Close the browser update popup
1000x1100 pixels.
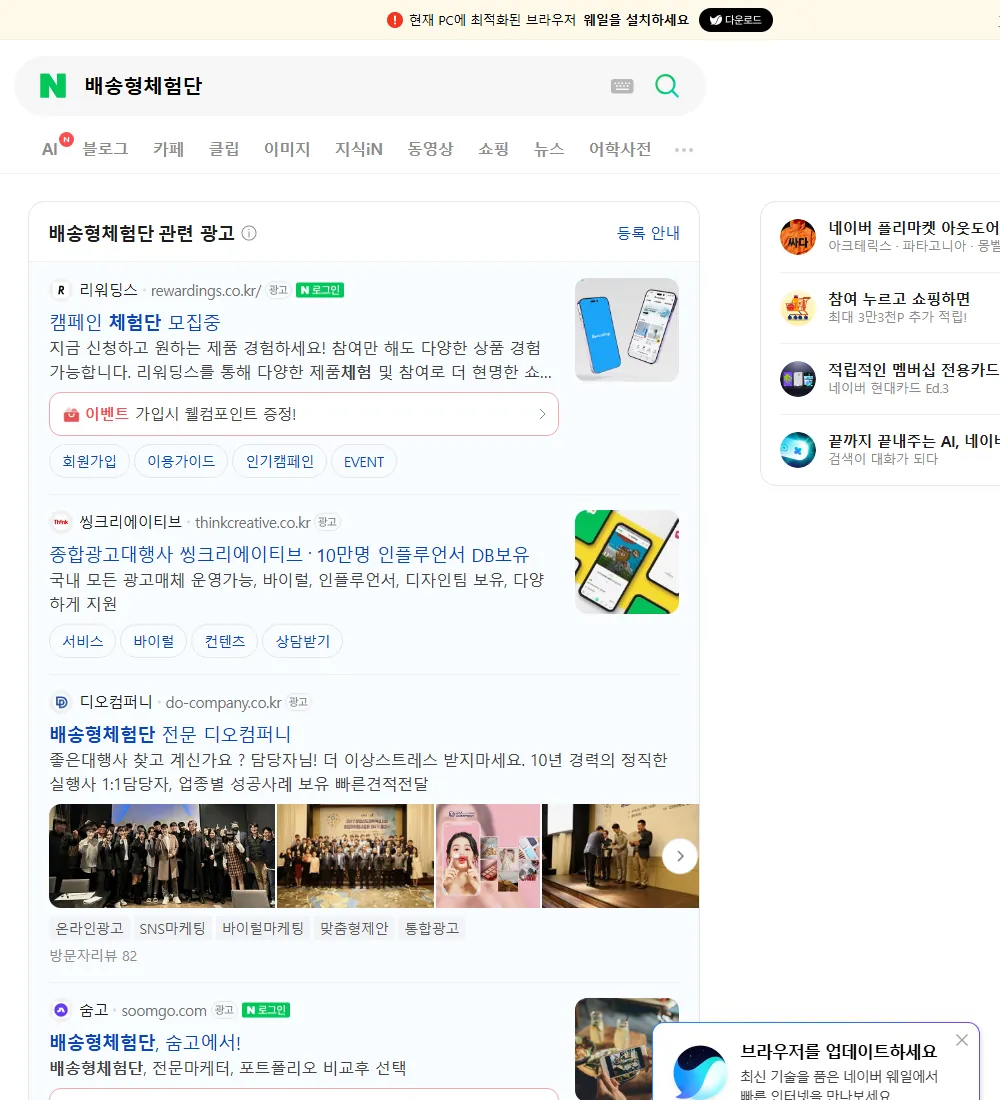point(962,1040)
